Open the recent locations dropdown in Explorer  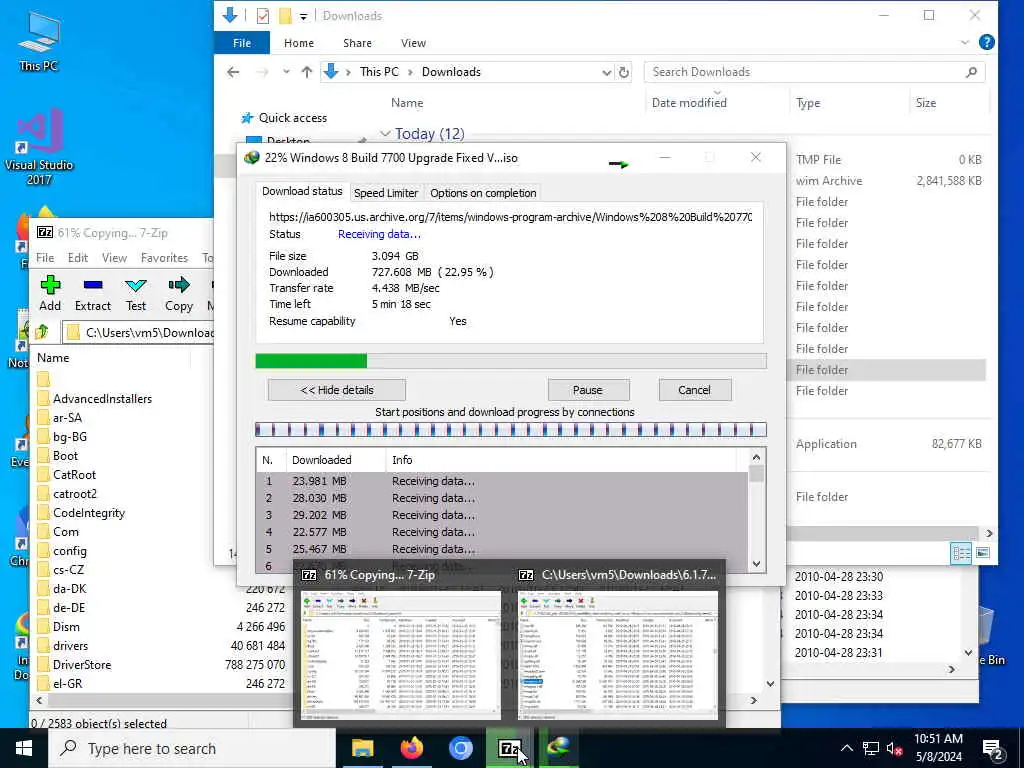(x=286, y=72)
